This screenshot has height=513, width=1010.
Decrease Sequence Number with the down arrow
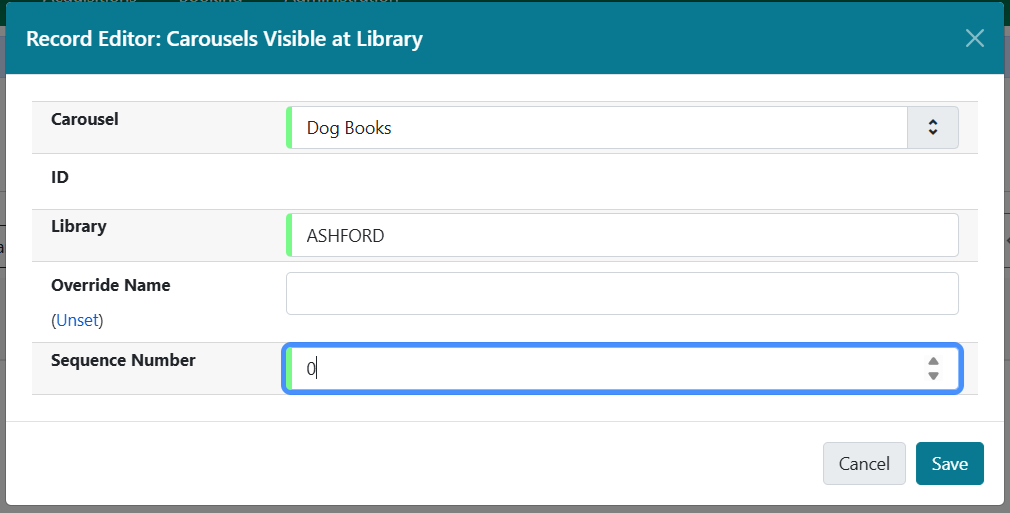click(933, 376)
